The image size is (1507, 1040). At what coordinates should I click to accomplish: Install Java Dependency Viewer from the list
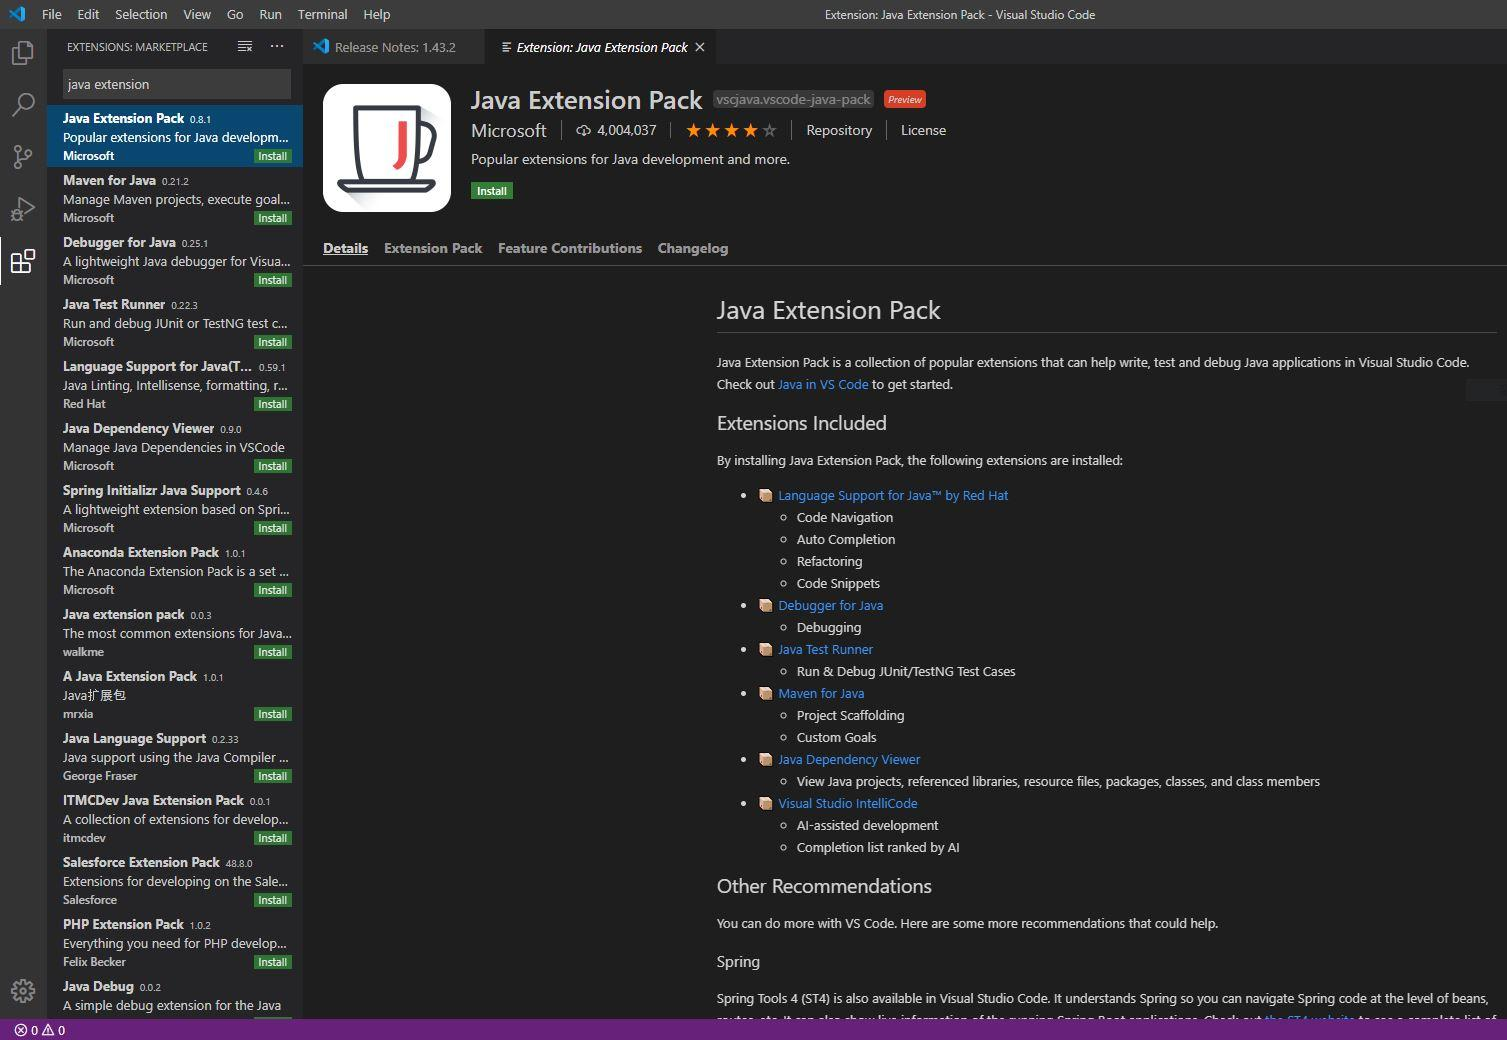click(x=272, y=466)
